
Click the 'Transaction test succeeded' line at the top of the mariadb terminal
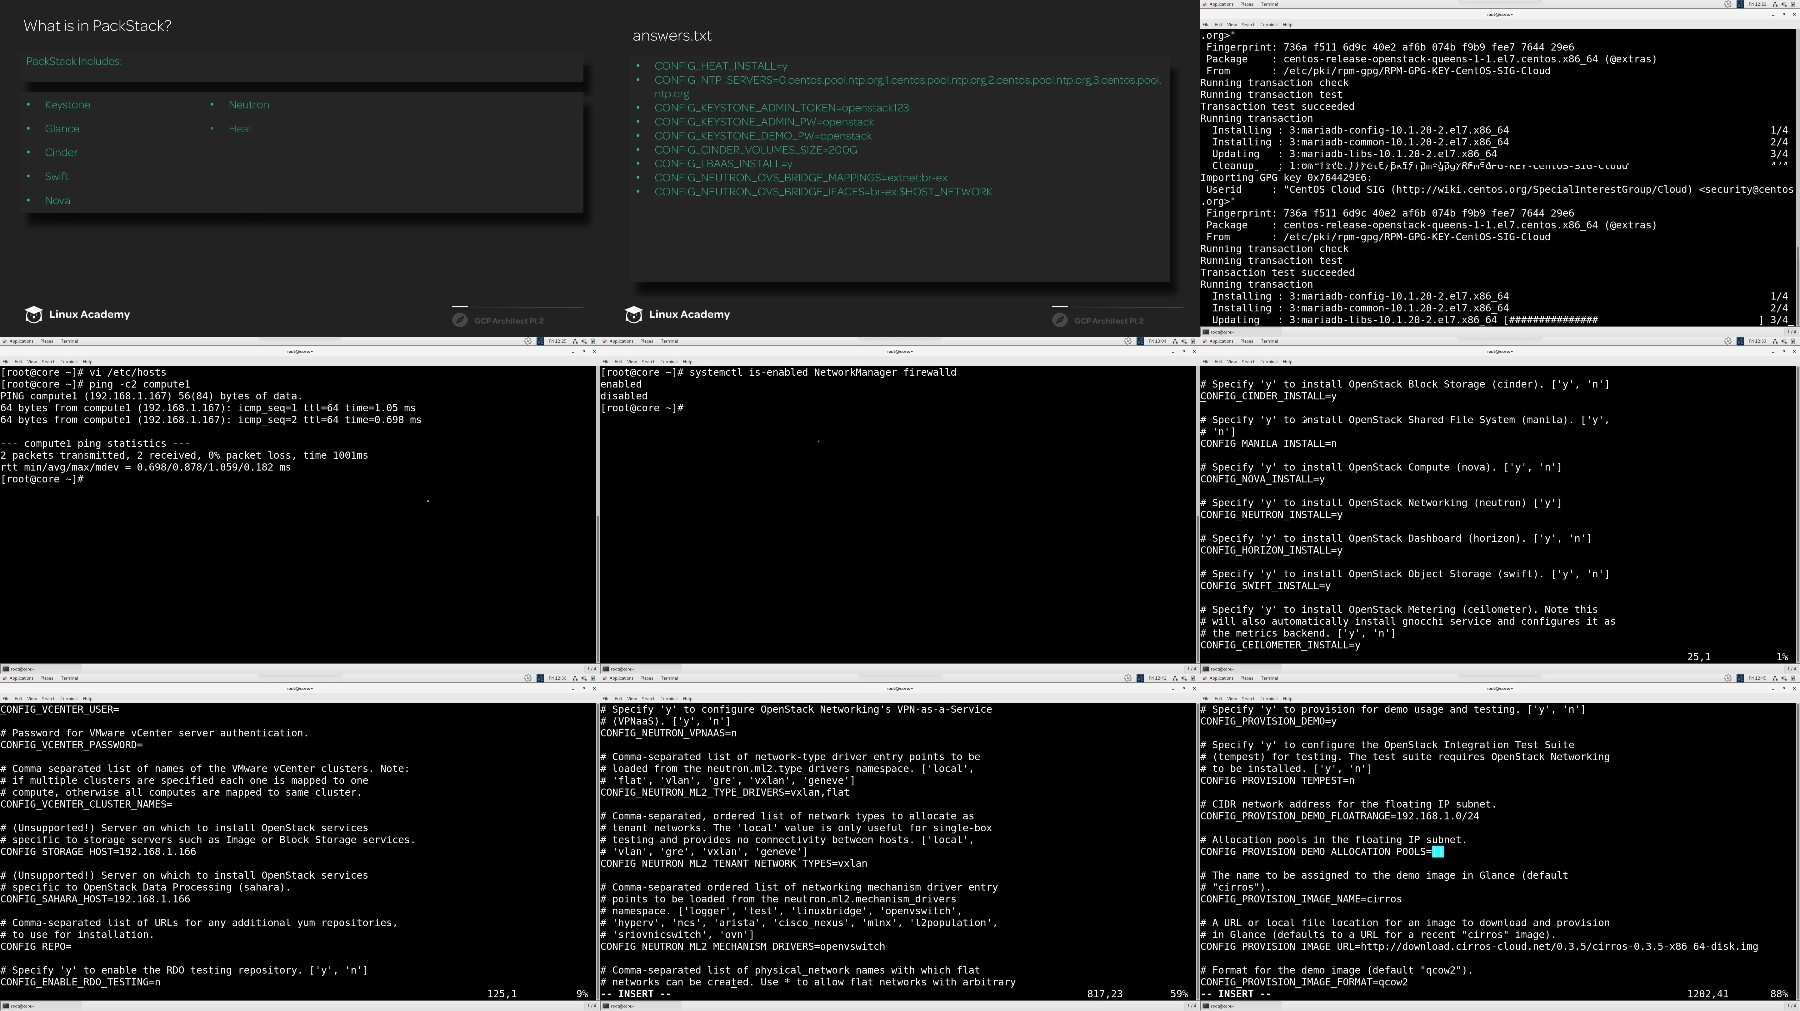[1277, 107]
